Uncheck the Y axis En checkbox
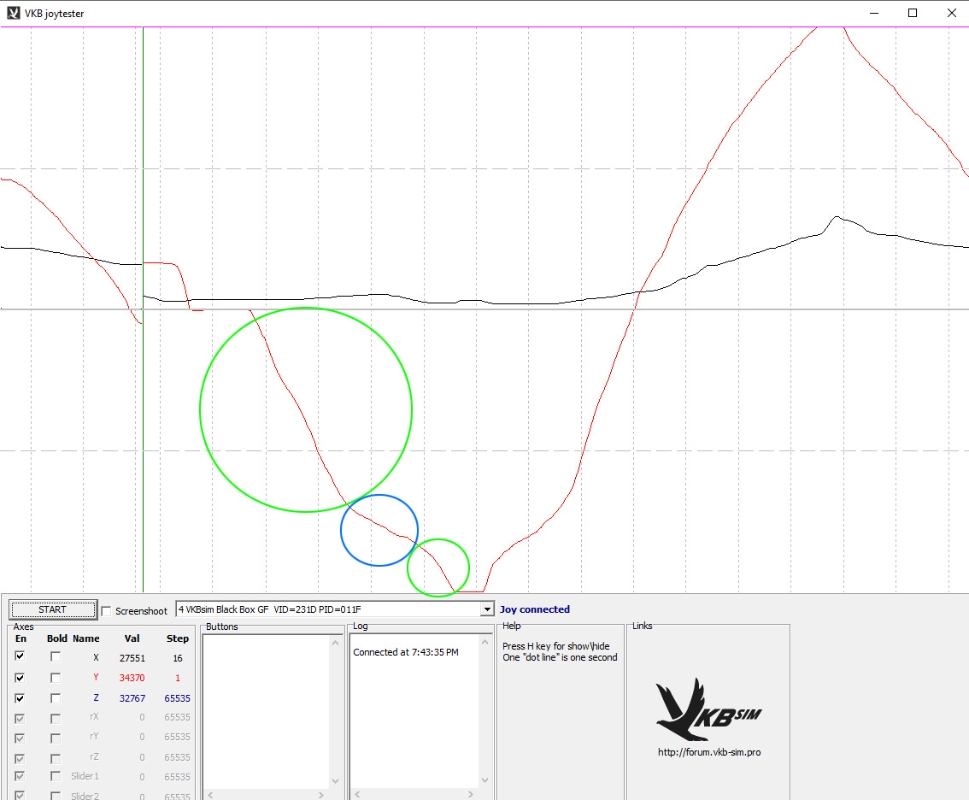Viewport: 969px width, 800px height. click(19, 677)
